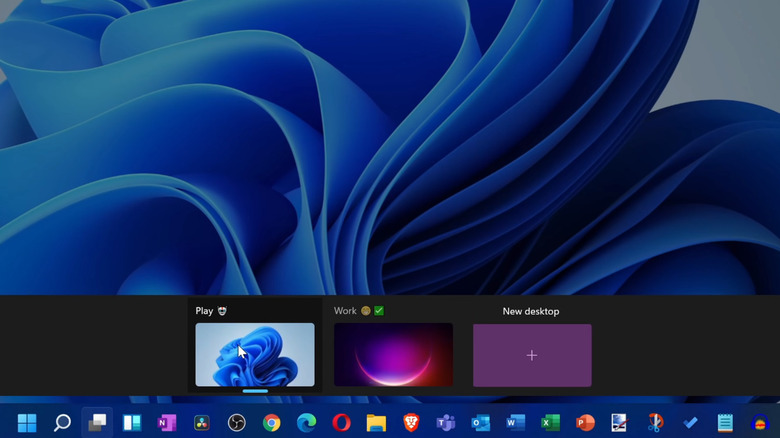Open the Widgets panel icon
This screenshot has height=438, width=780.
[x=132, y=423]
